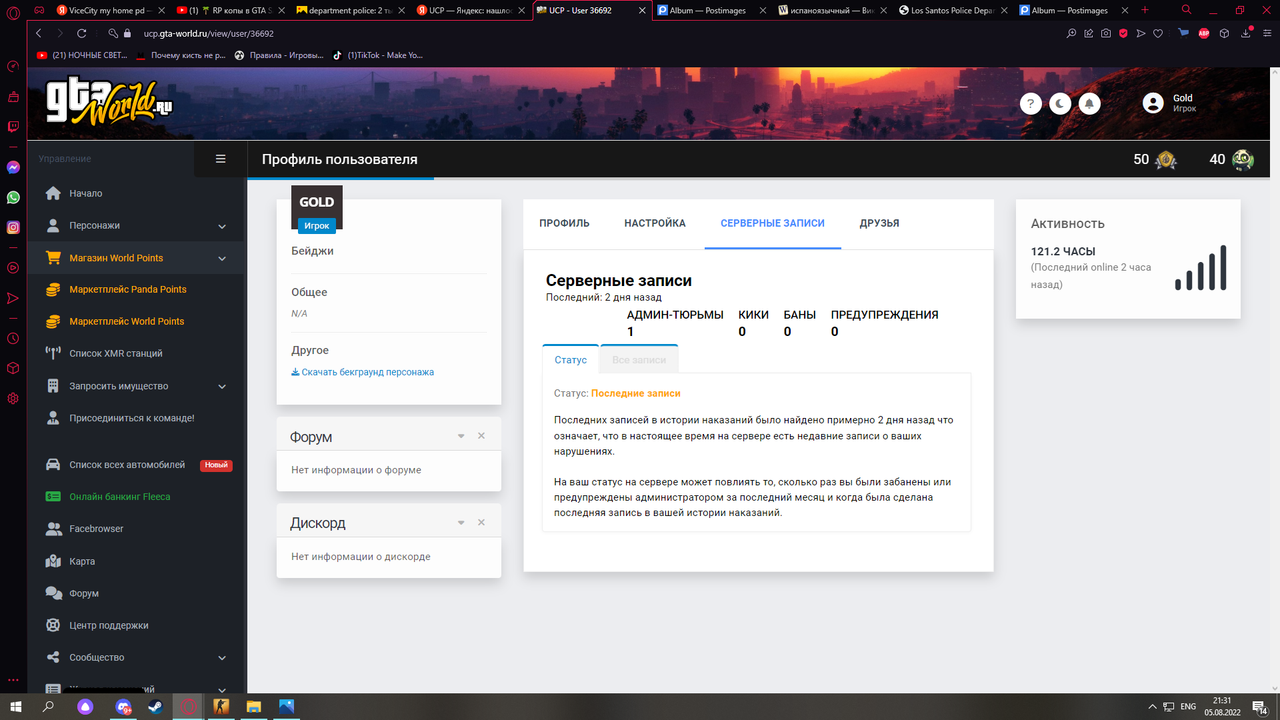Toggle the sidebar hamburger menu
The width and height of the screenshot is (1280, 720).
(221, 159)
